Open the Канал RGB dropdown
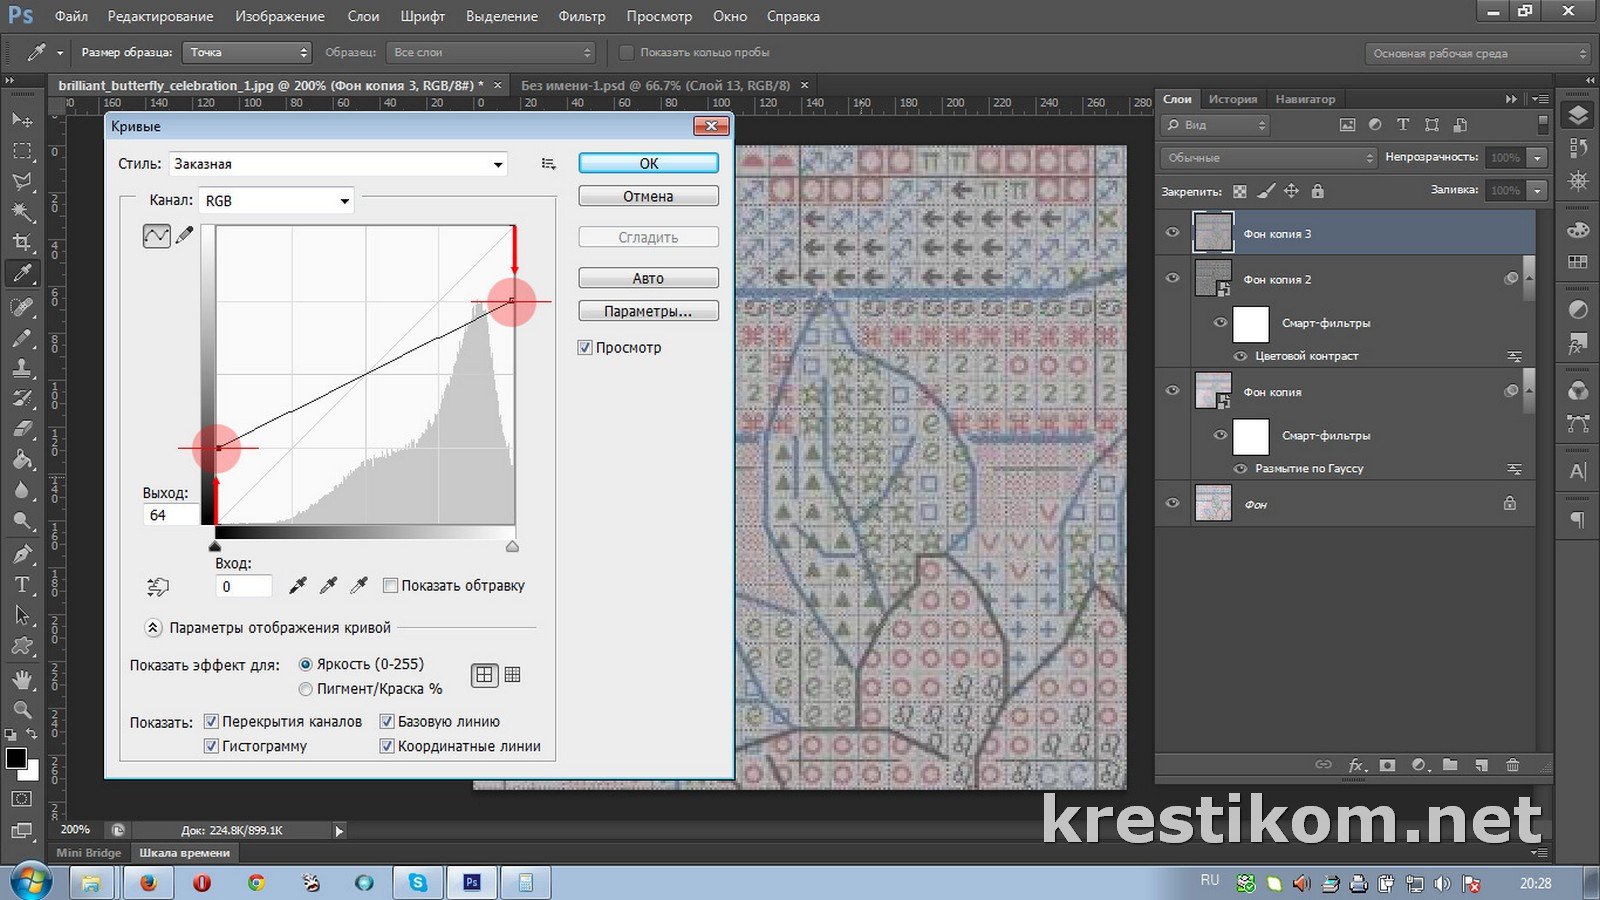Screen dimensions: 1600x900 coord(277,201)
